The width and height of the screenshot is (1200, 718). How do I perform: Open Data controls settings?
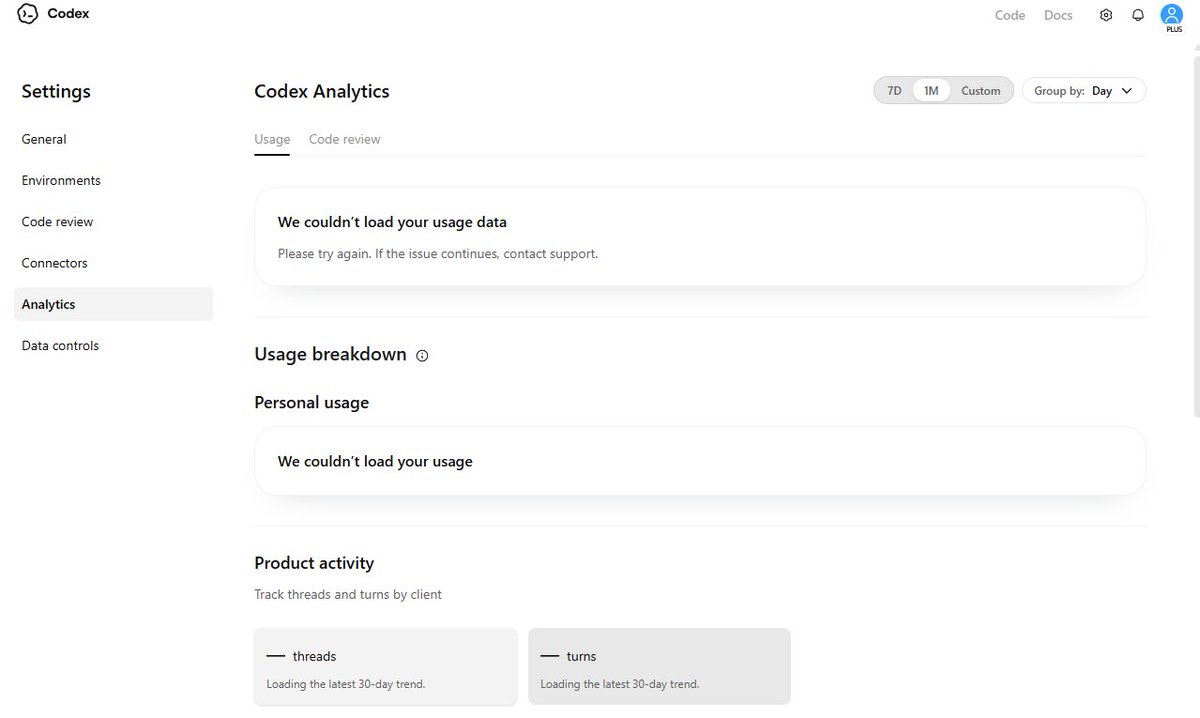coord(113,345)
